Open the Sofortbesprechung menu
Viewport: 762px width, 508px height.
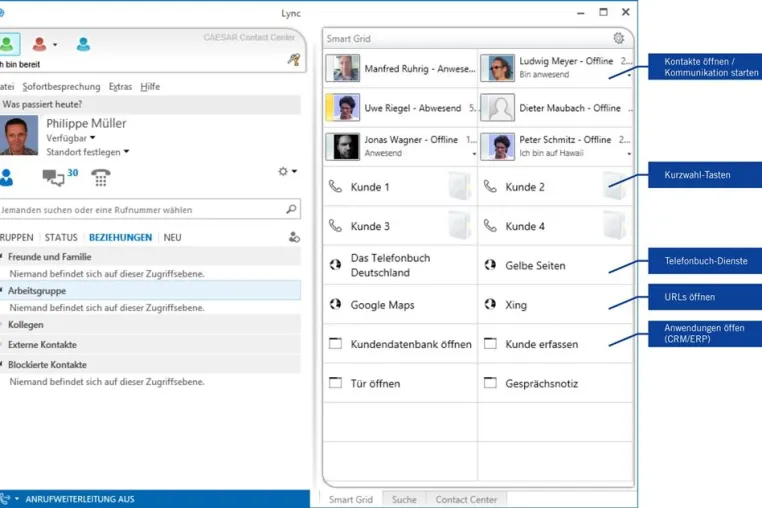61,87
